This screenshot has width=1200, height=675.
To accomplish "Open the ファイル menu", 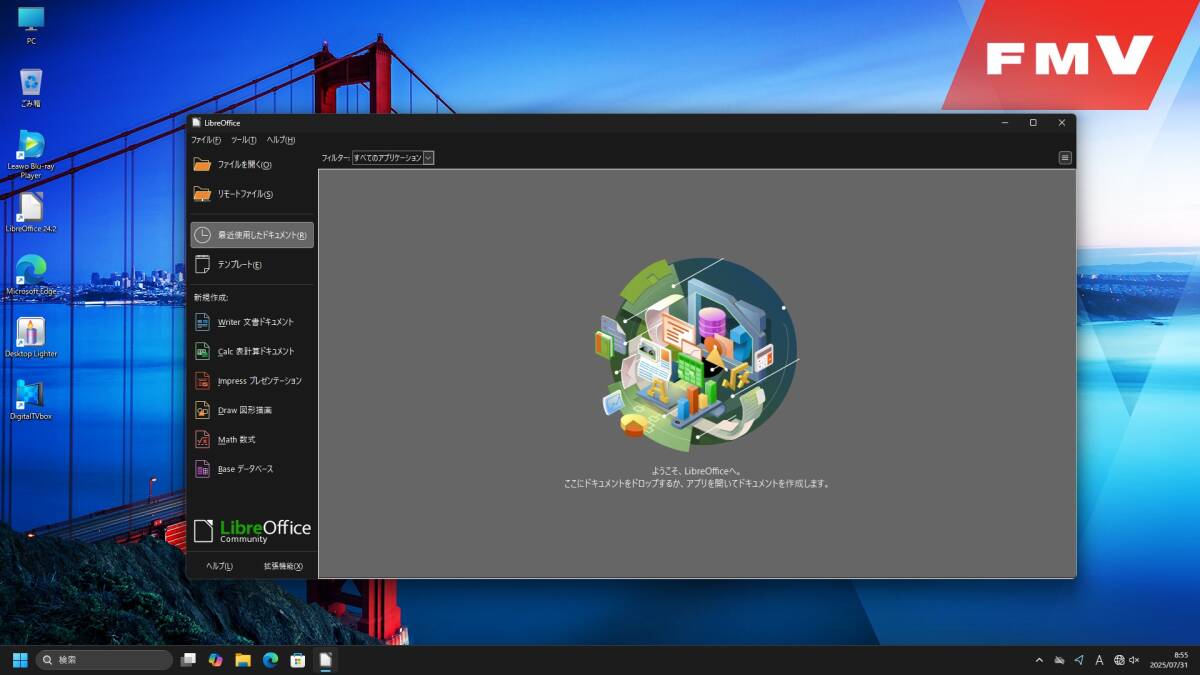I will 206,140.
